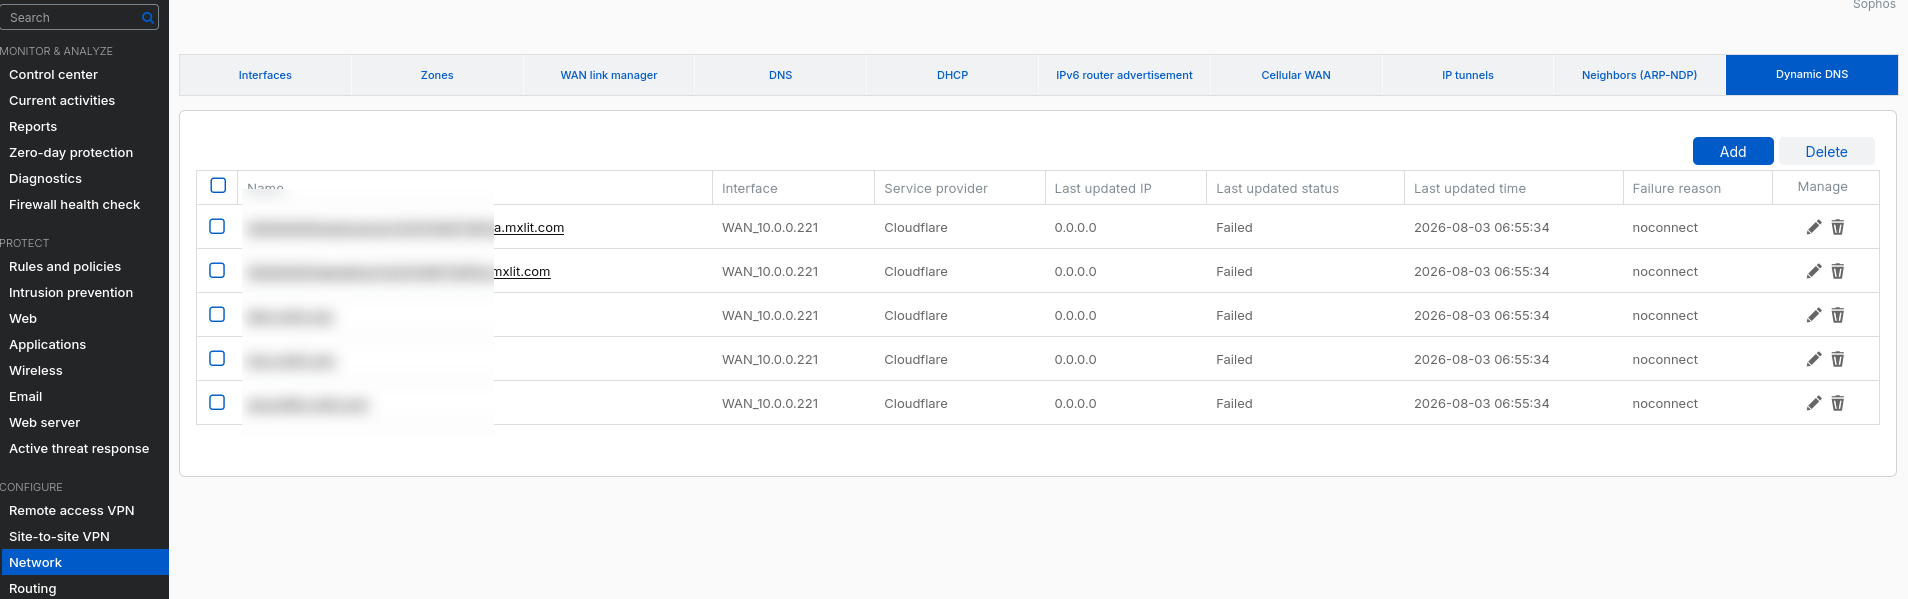Go to Remote access VPN
This screenshot has height=599, width=1908.
pyautogui.click(x=71, y=511)
